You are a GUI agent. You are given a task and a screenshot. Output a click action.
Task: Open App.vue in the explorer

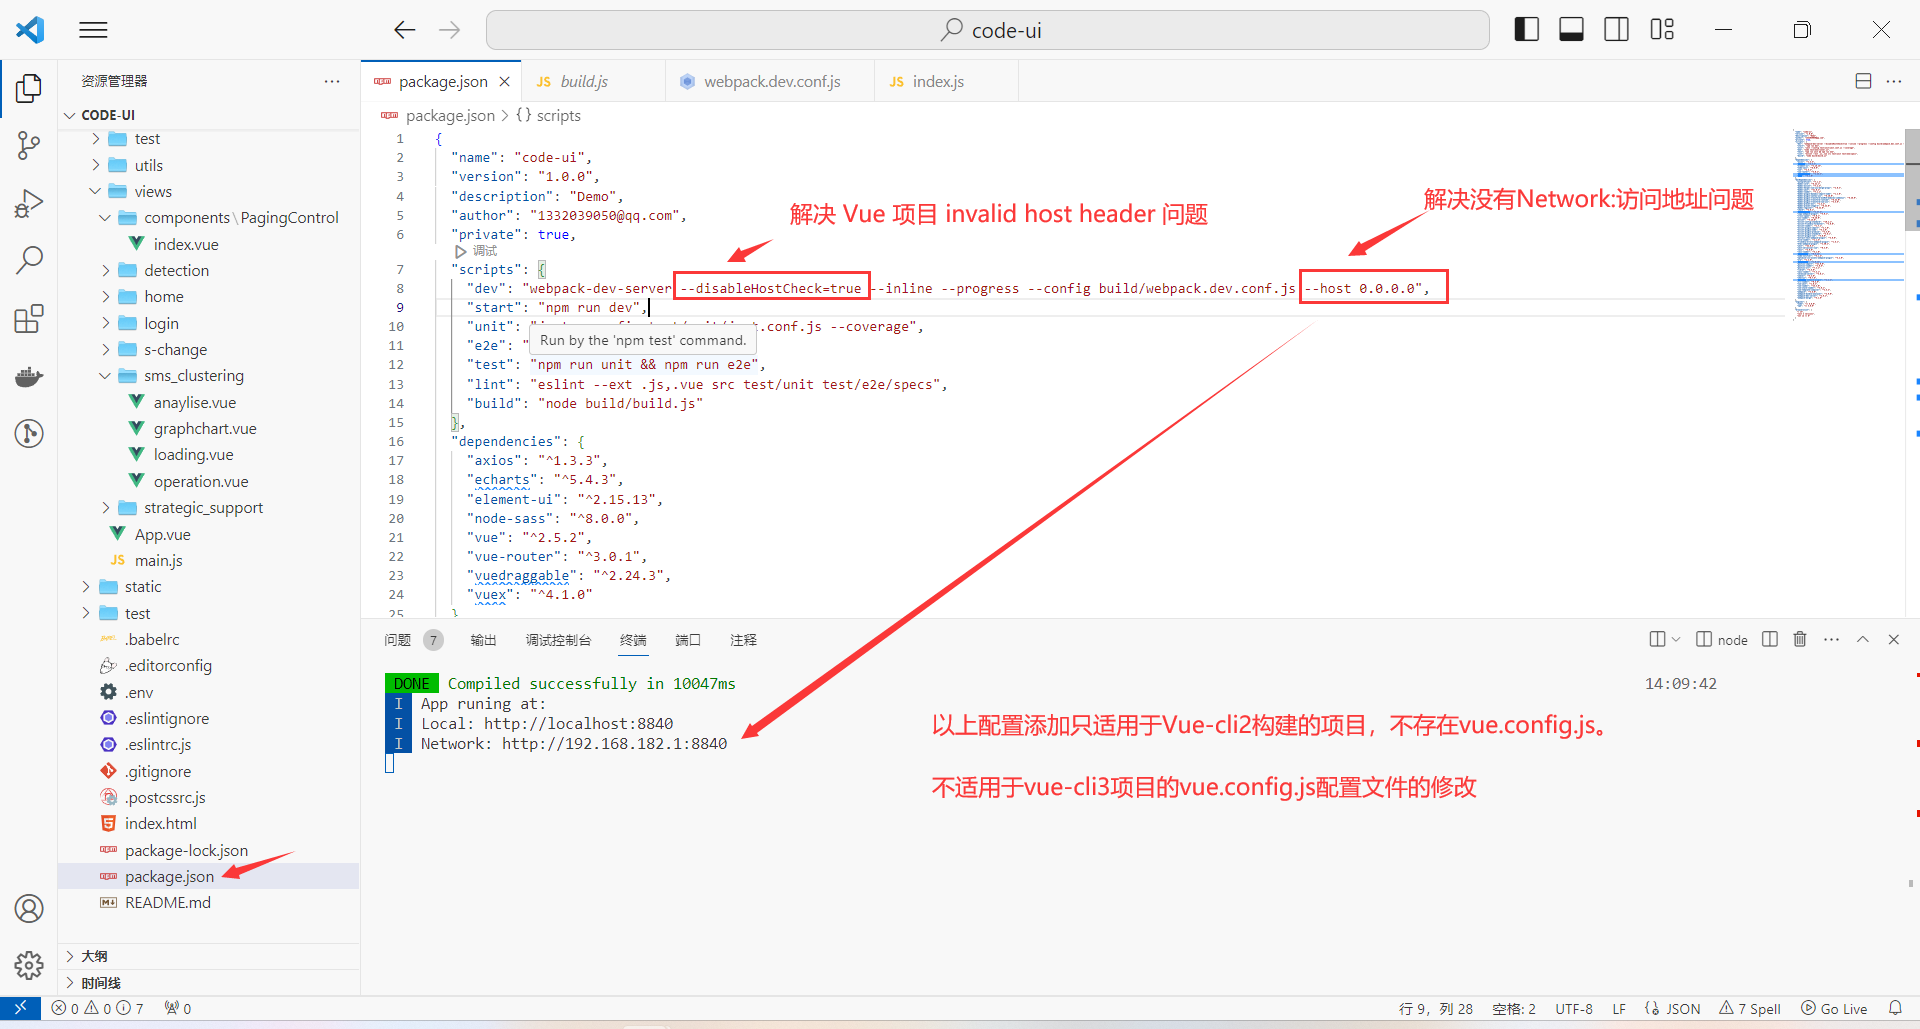(x=163, y=534)
